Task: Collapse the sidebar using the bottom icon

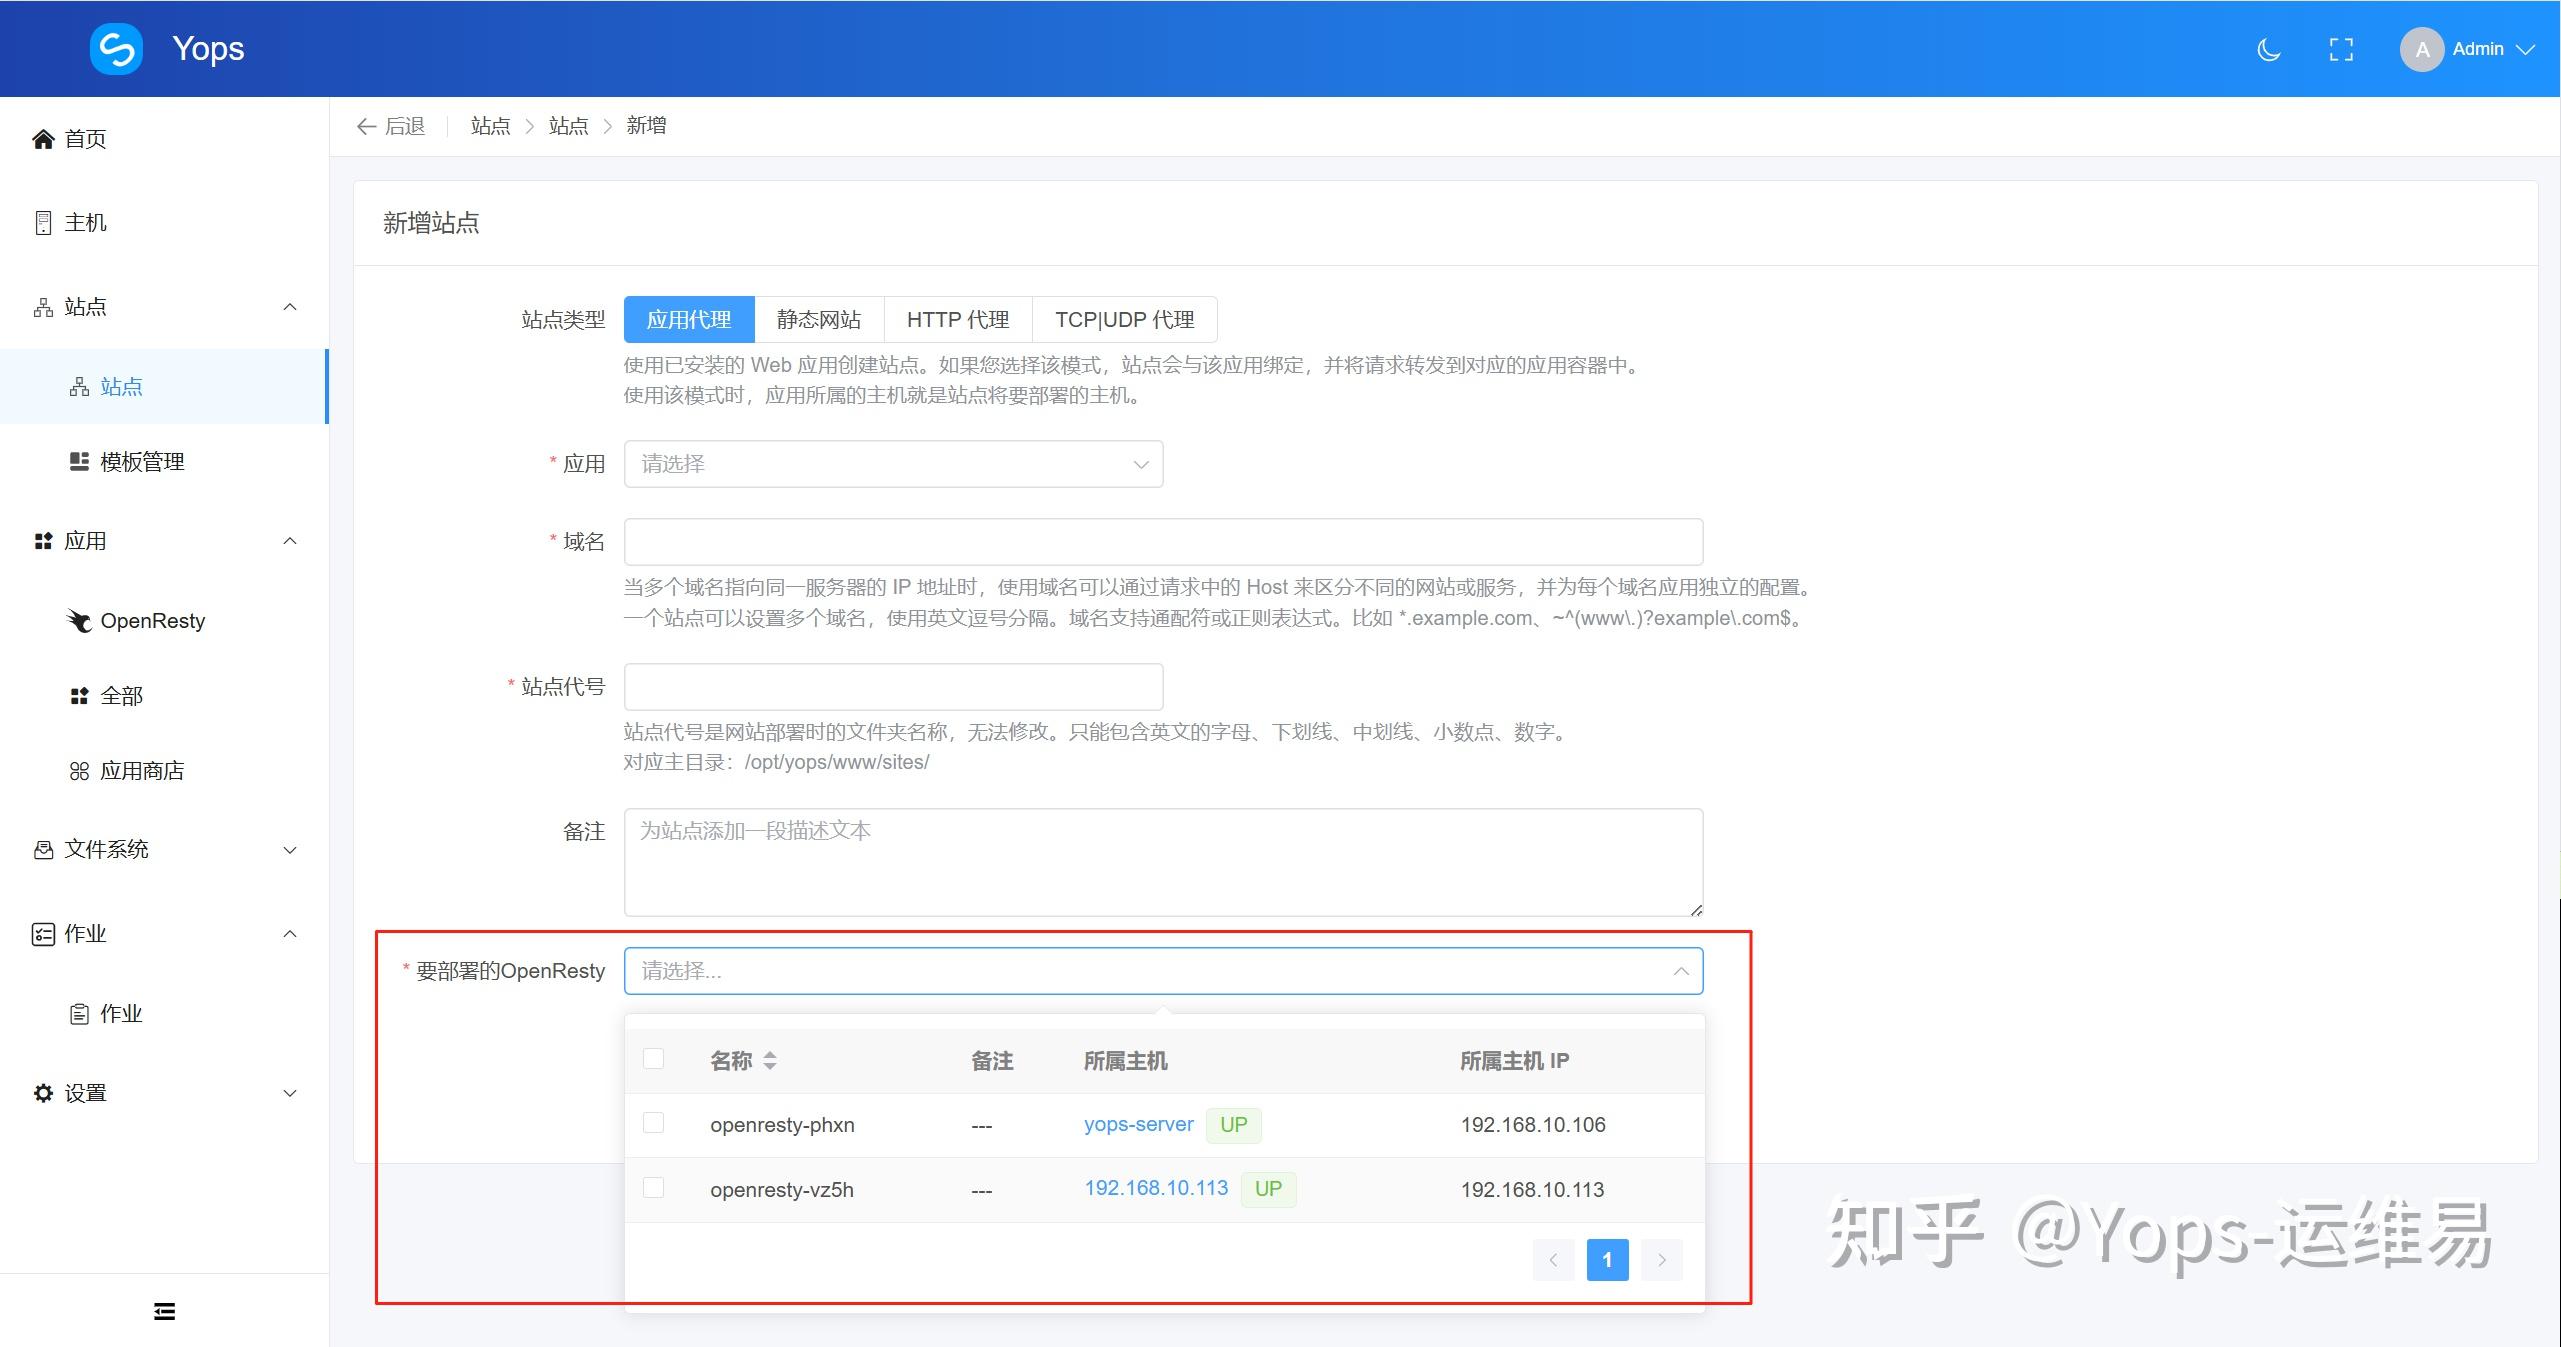Action: pos(163,1311)
